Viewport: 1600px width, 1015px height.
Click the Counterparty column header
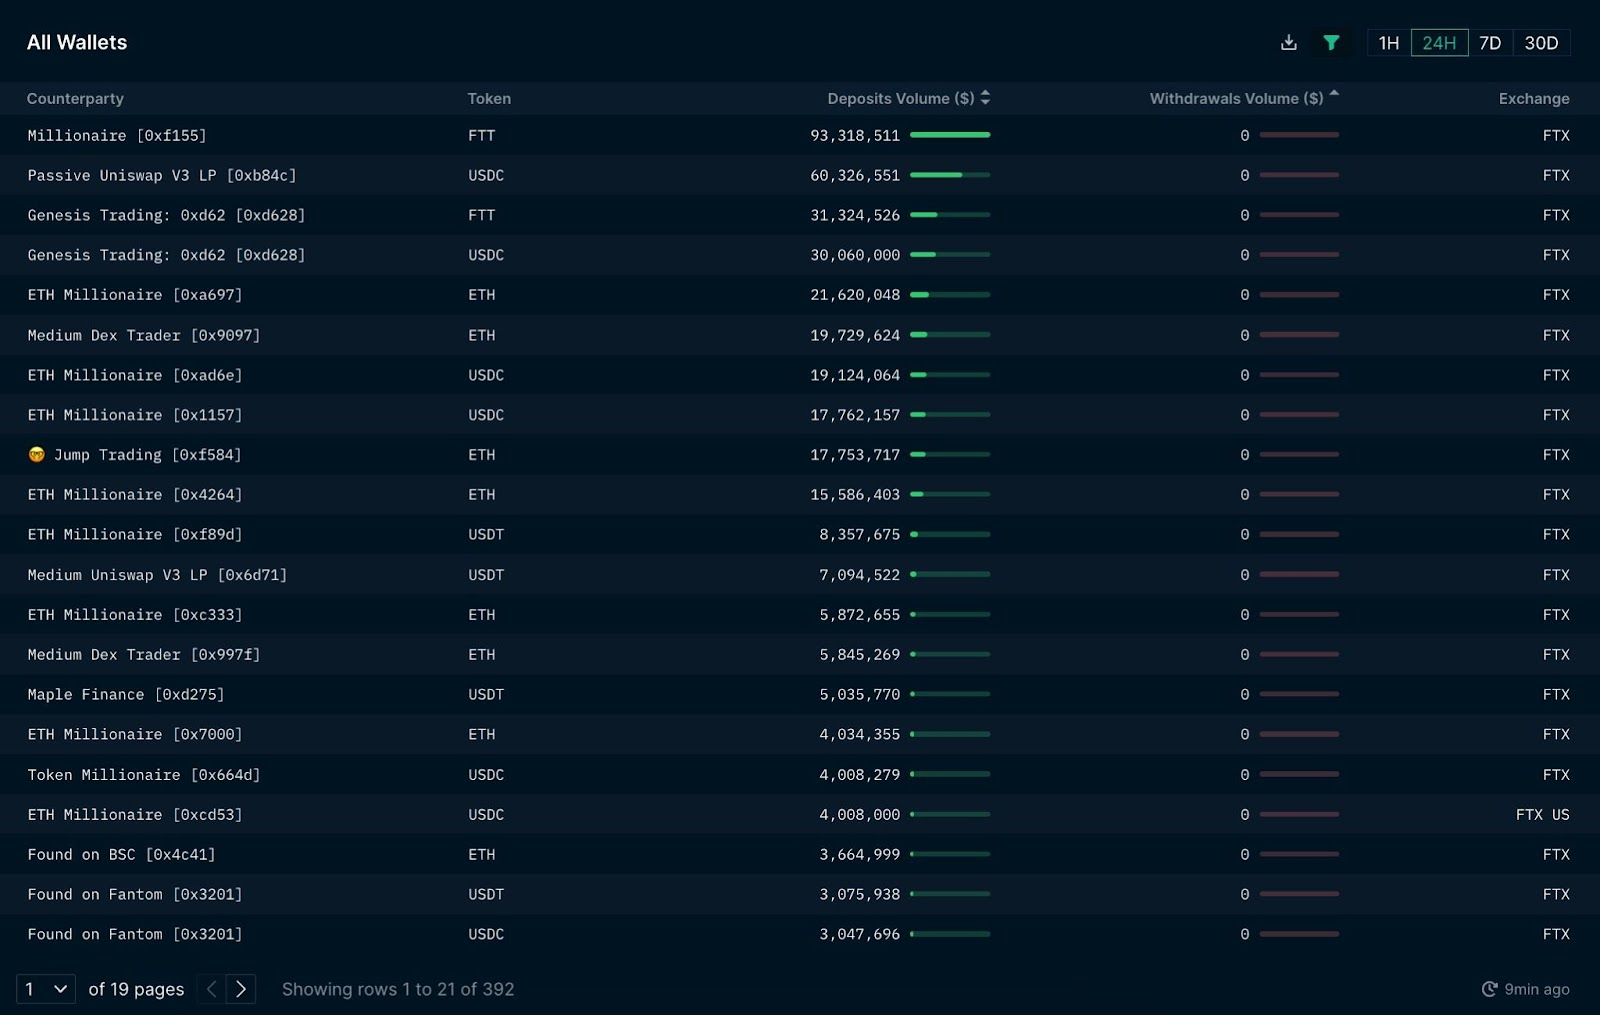[75, 98]
